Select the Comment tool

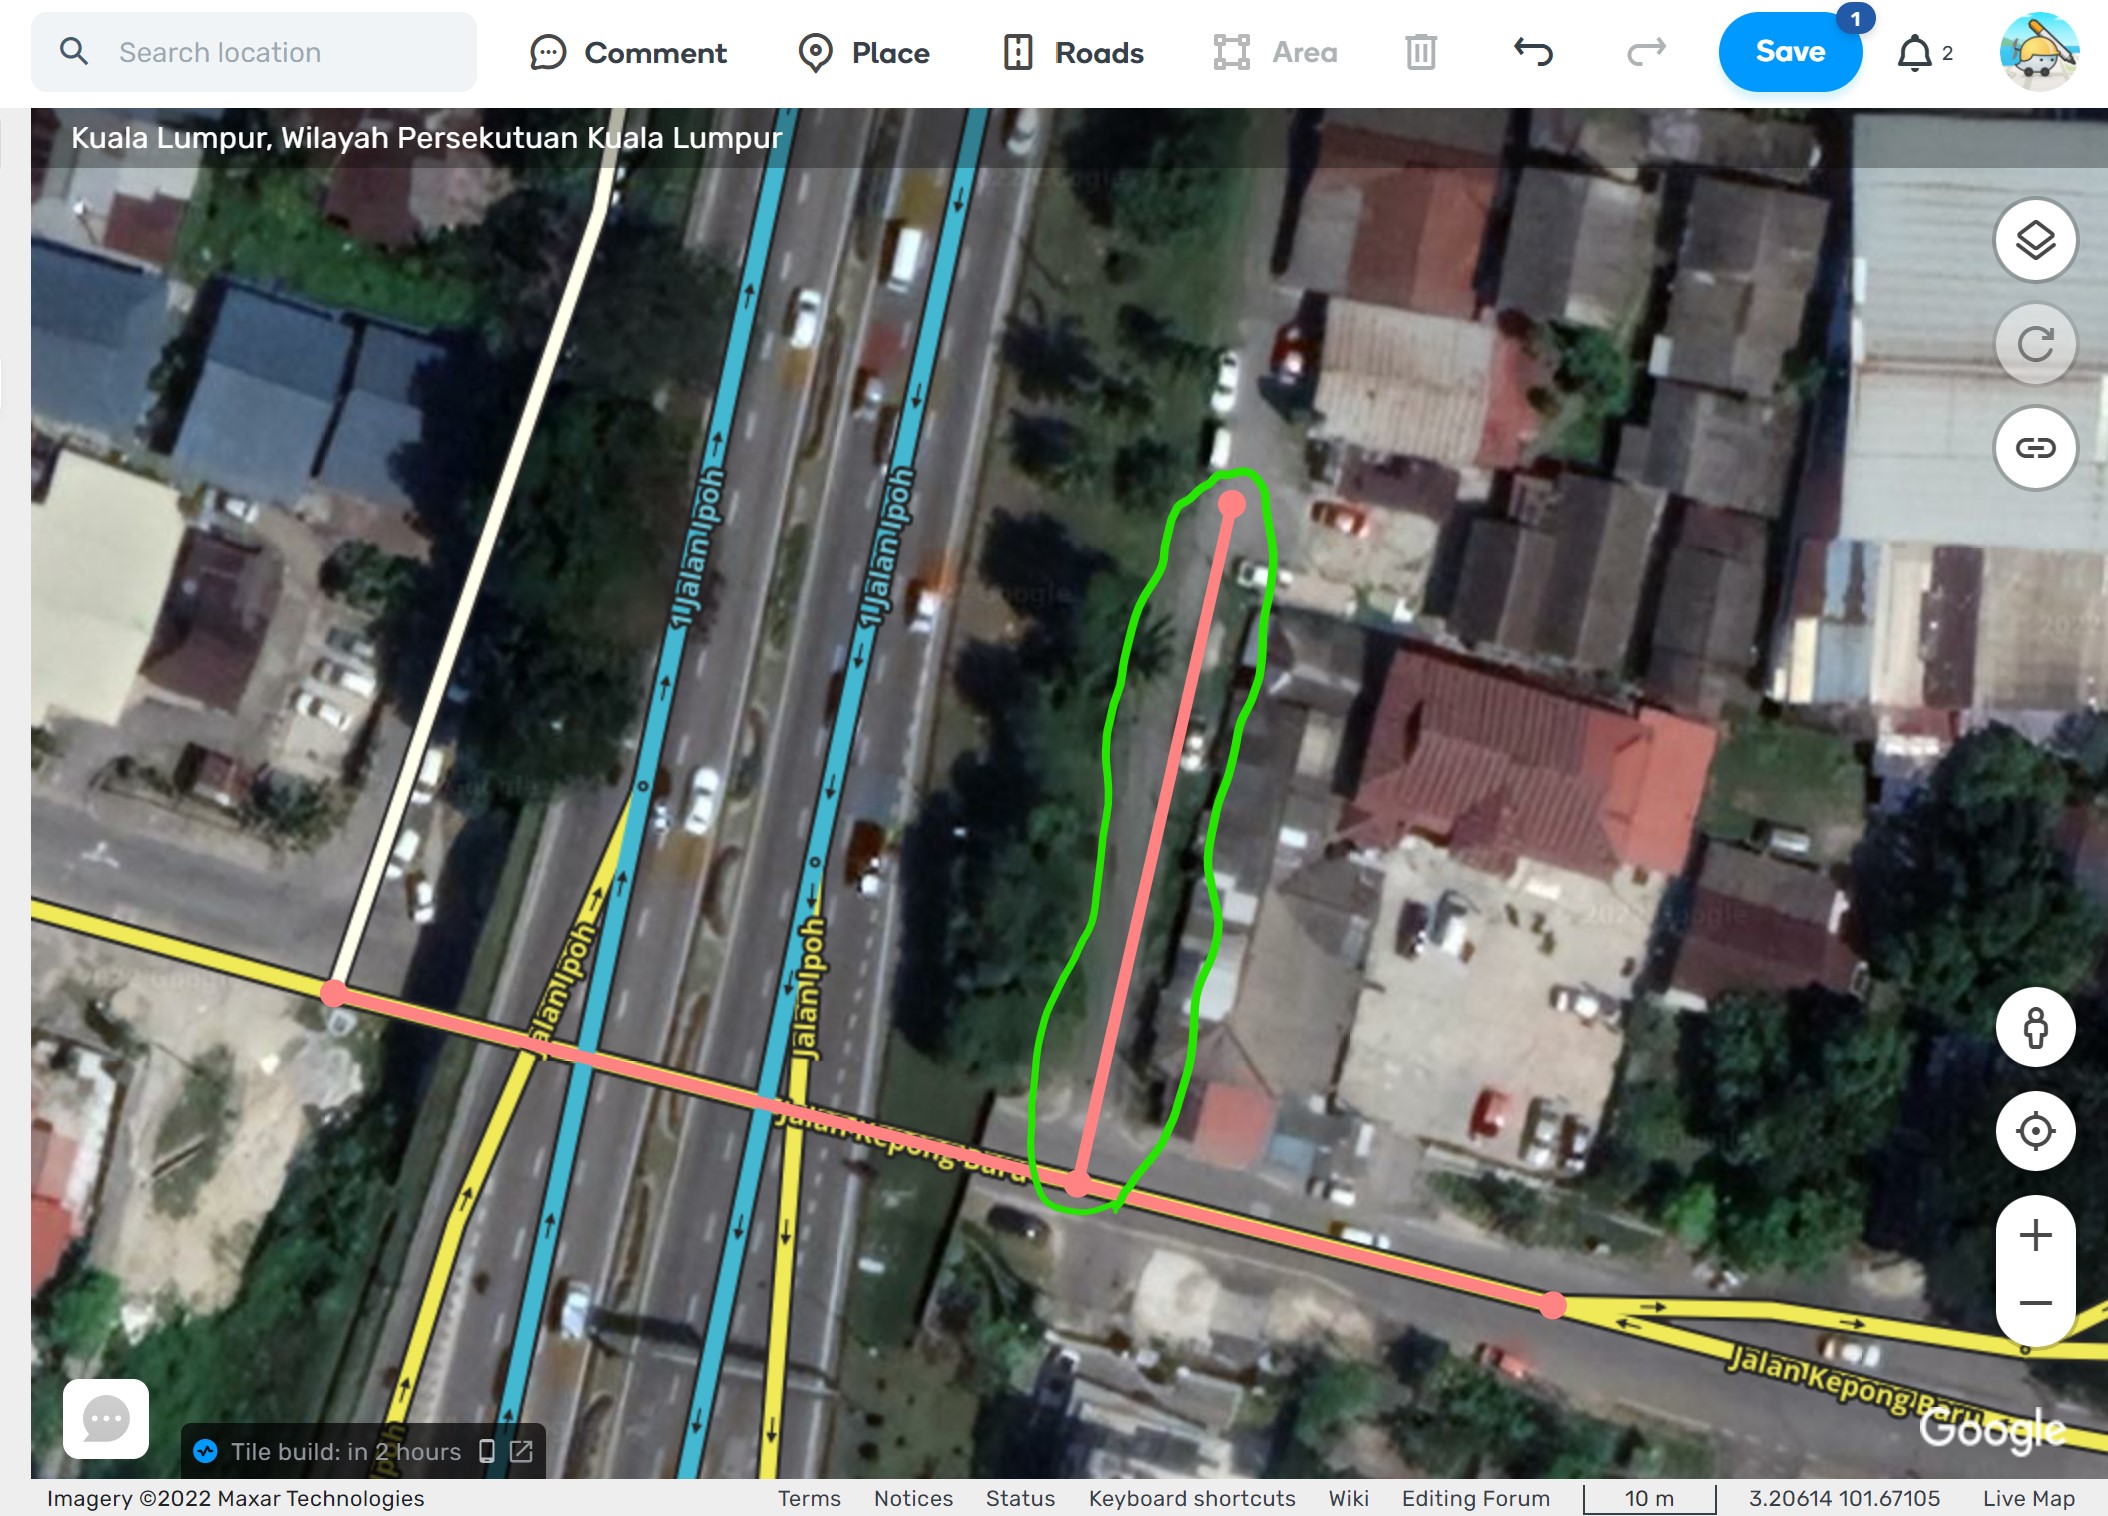coord(628,52)
